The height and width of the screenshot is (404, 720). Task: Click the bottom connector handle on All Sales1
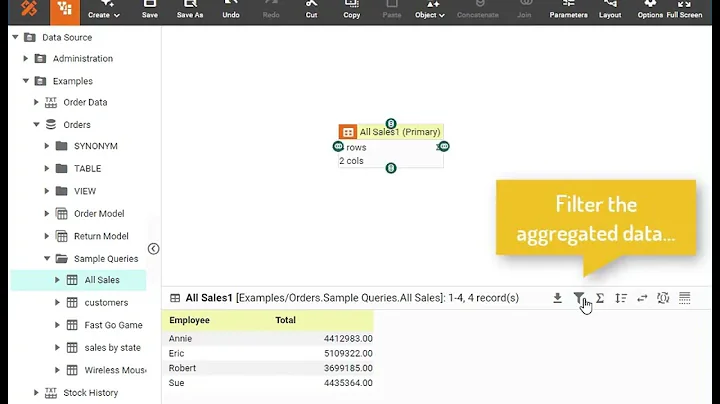[391, 168]
